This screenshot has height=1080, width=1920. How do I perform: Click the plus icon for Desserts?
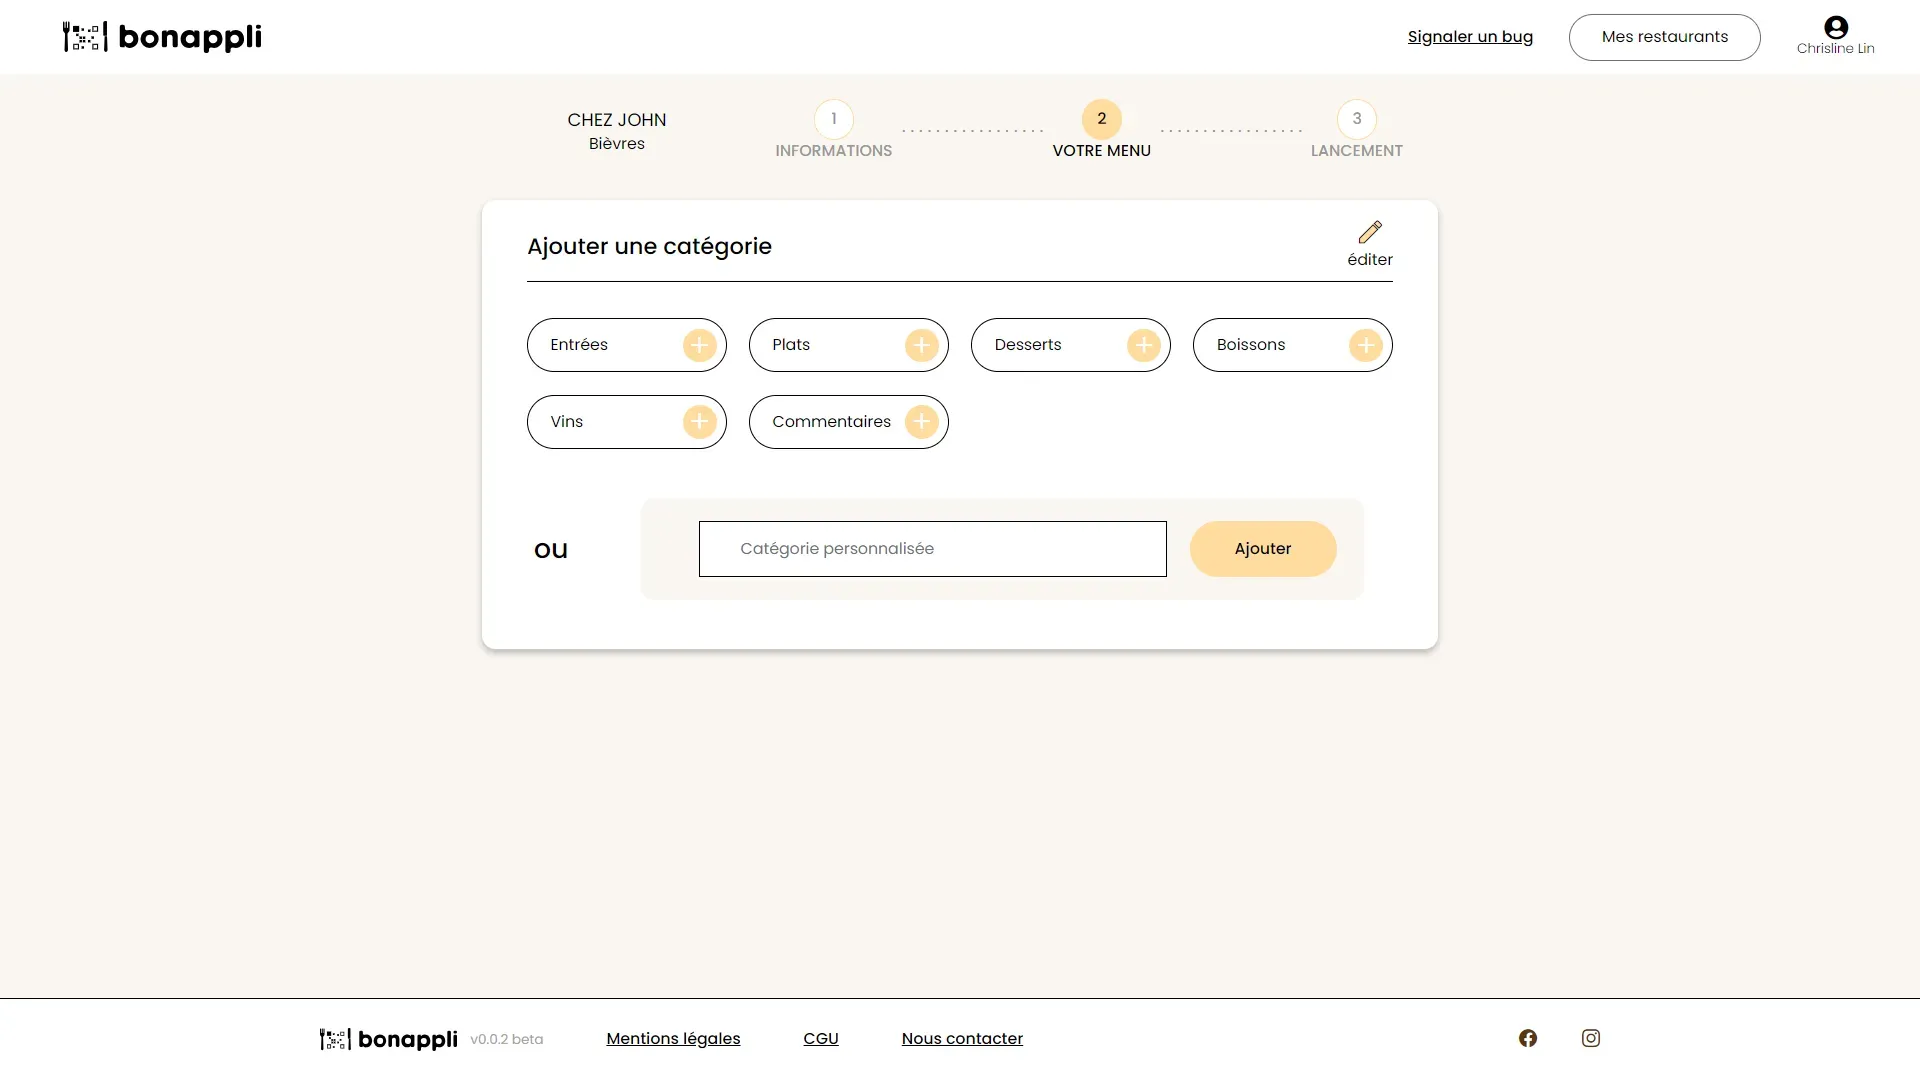point(1144,345)
